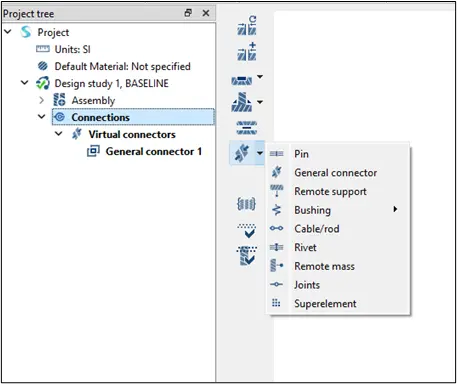Click the Assembly icon in tree
Viewport: 457px width, 384px height.
(x=60, y=100)
